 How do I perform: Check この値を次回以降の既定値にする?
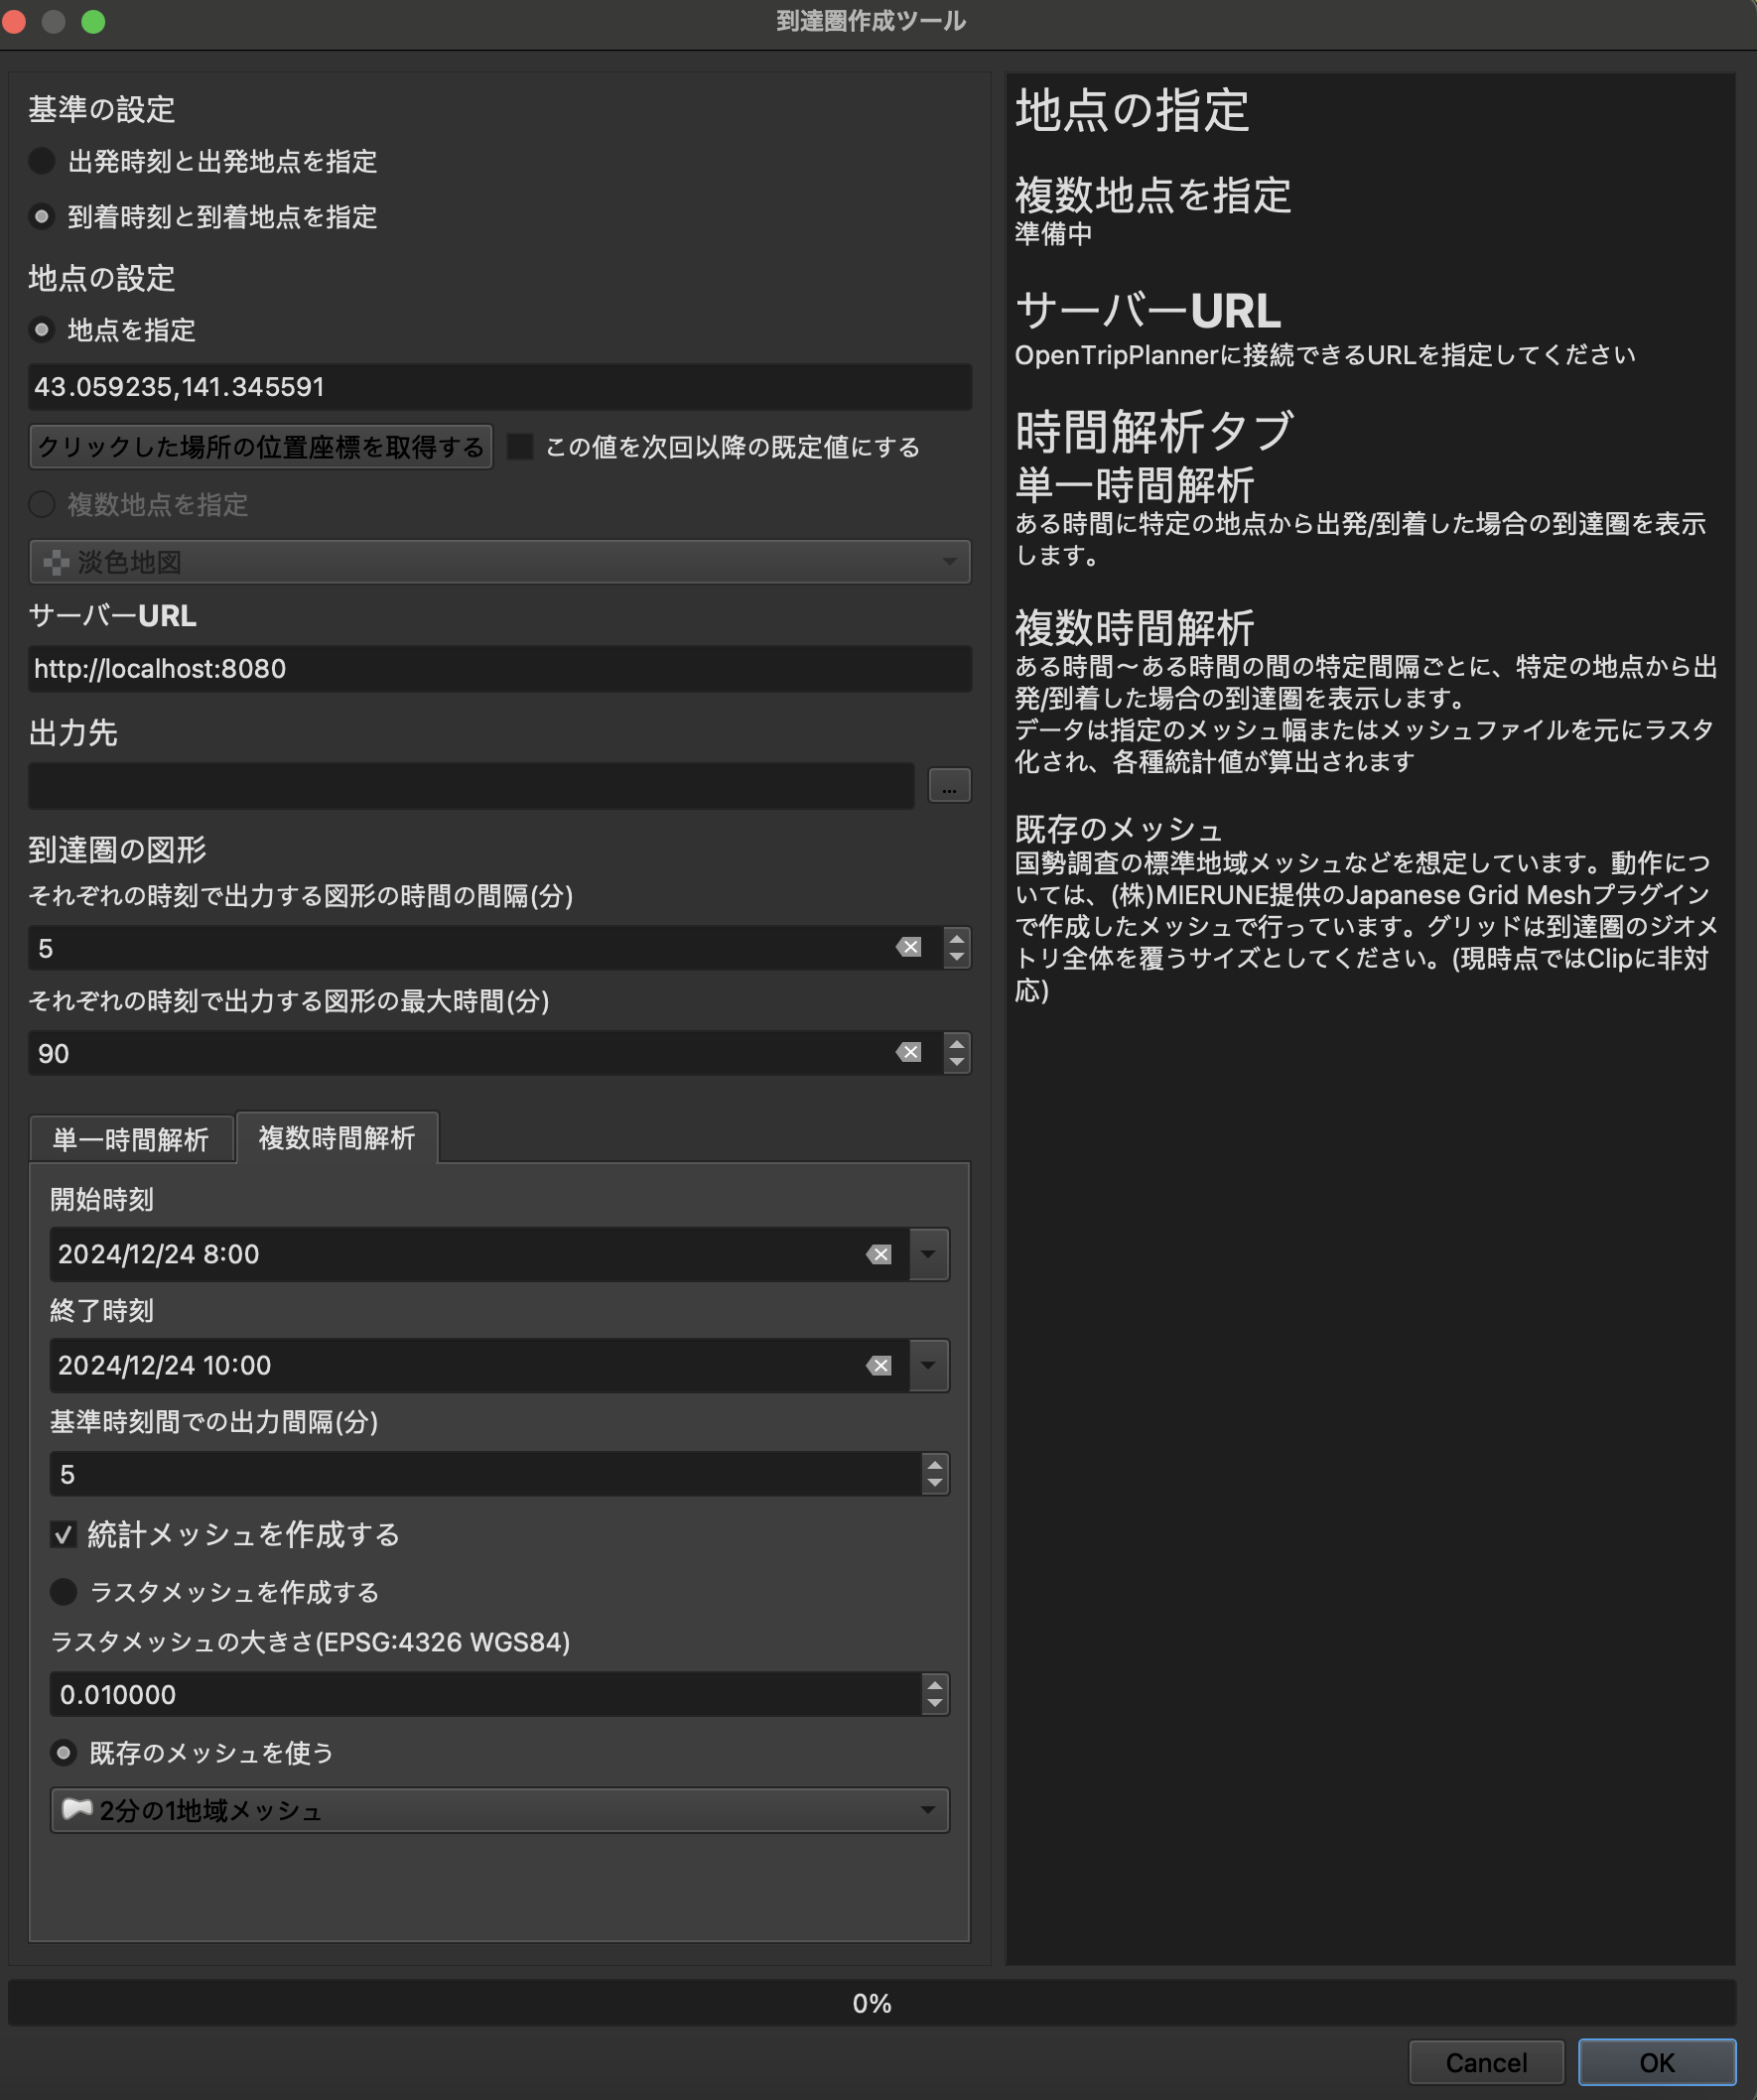pos(520,447)
